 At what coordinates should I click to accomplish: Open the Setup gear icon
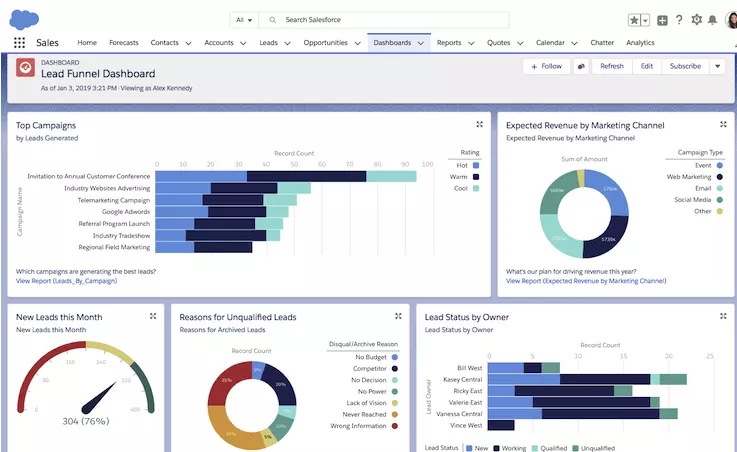coord(697,20)
